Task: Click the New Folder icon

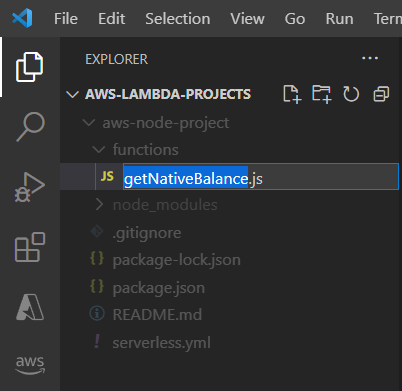Action: point(322,94)
